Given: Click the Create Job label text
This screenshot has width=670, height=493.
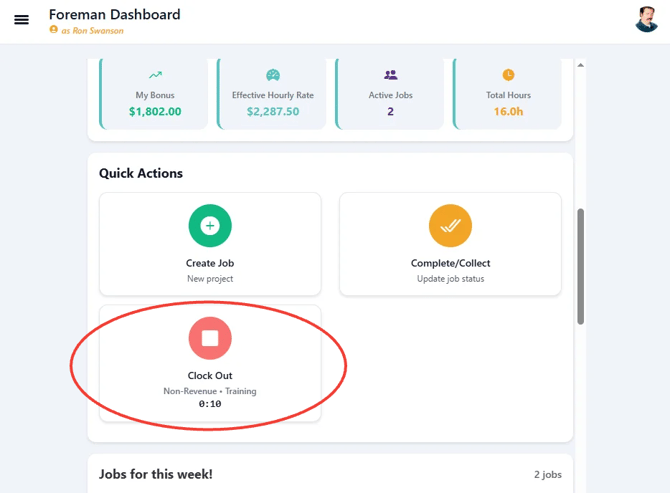Looking at the screenshot, I should pyautogui.click(x=210, y=263).
